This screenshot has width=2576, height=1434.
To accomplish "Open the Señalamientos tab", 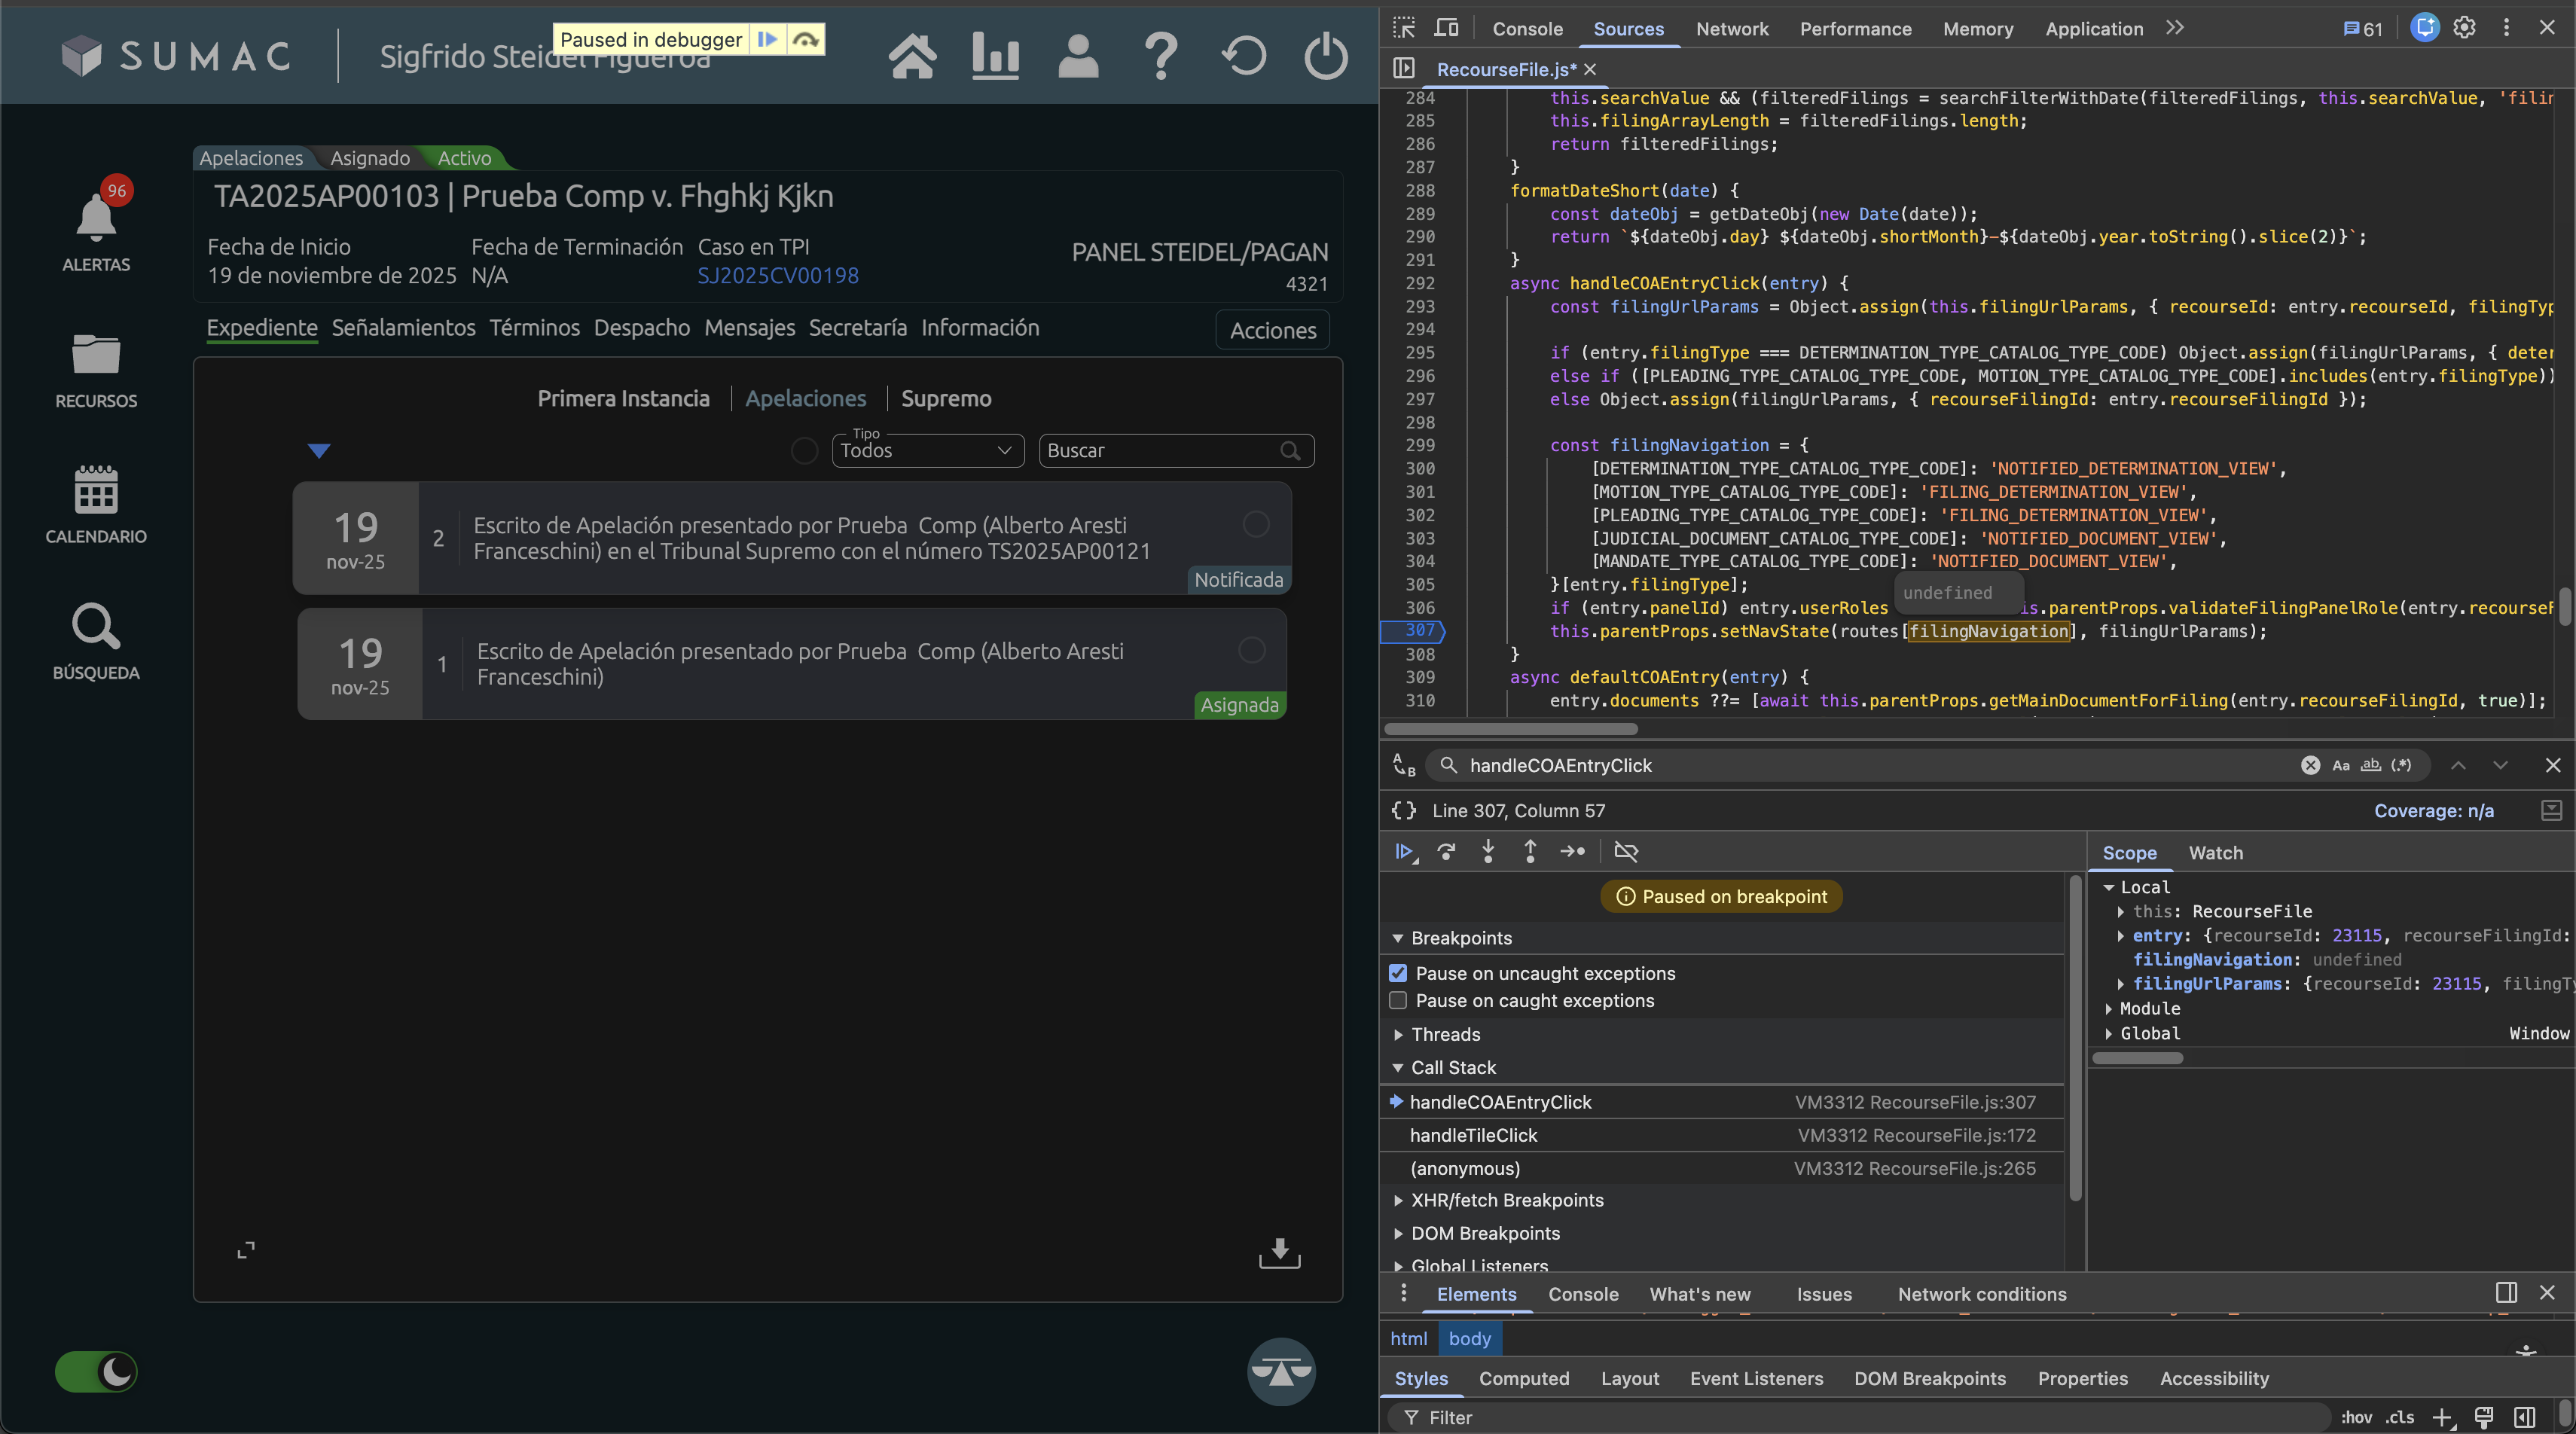I will click(403, 328).
